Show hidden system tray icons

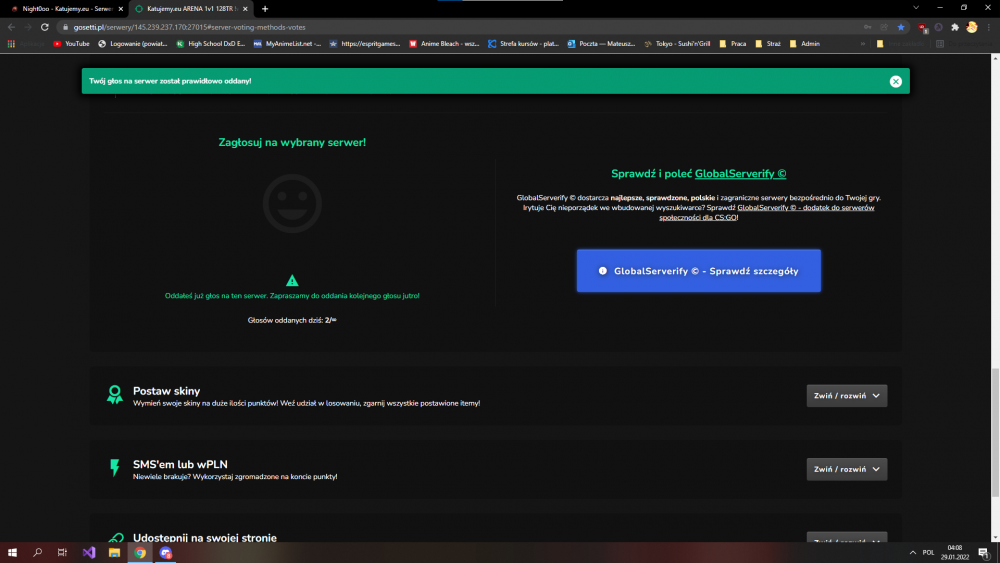pos(913,553)
